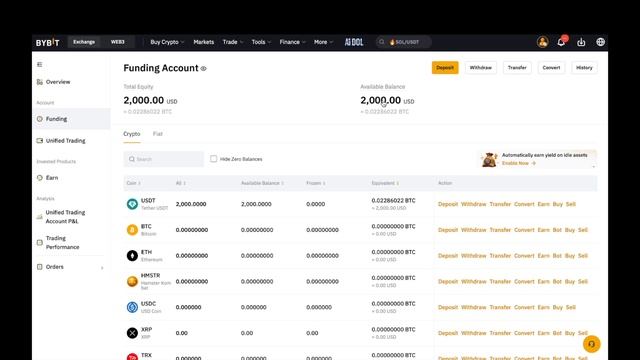
Task: Open the language globe icon
Action: tap(600, 42)
